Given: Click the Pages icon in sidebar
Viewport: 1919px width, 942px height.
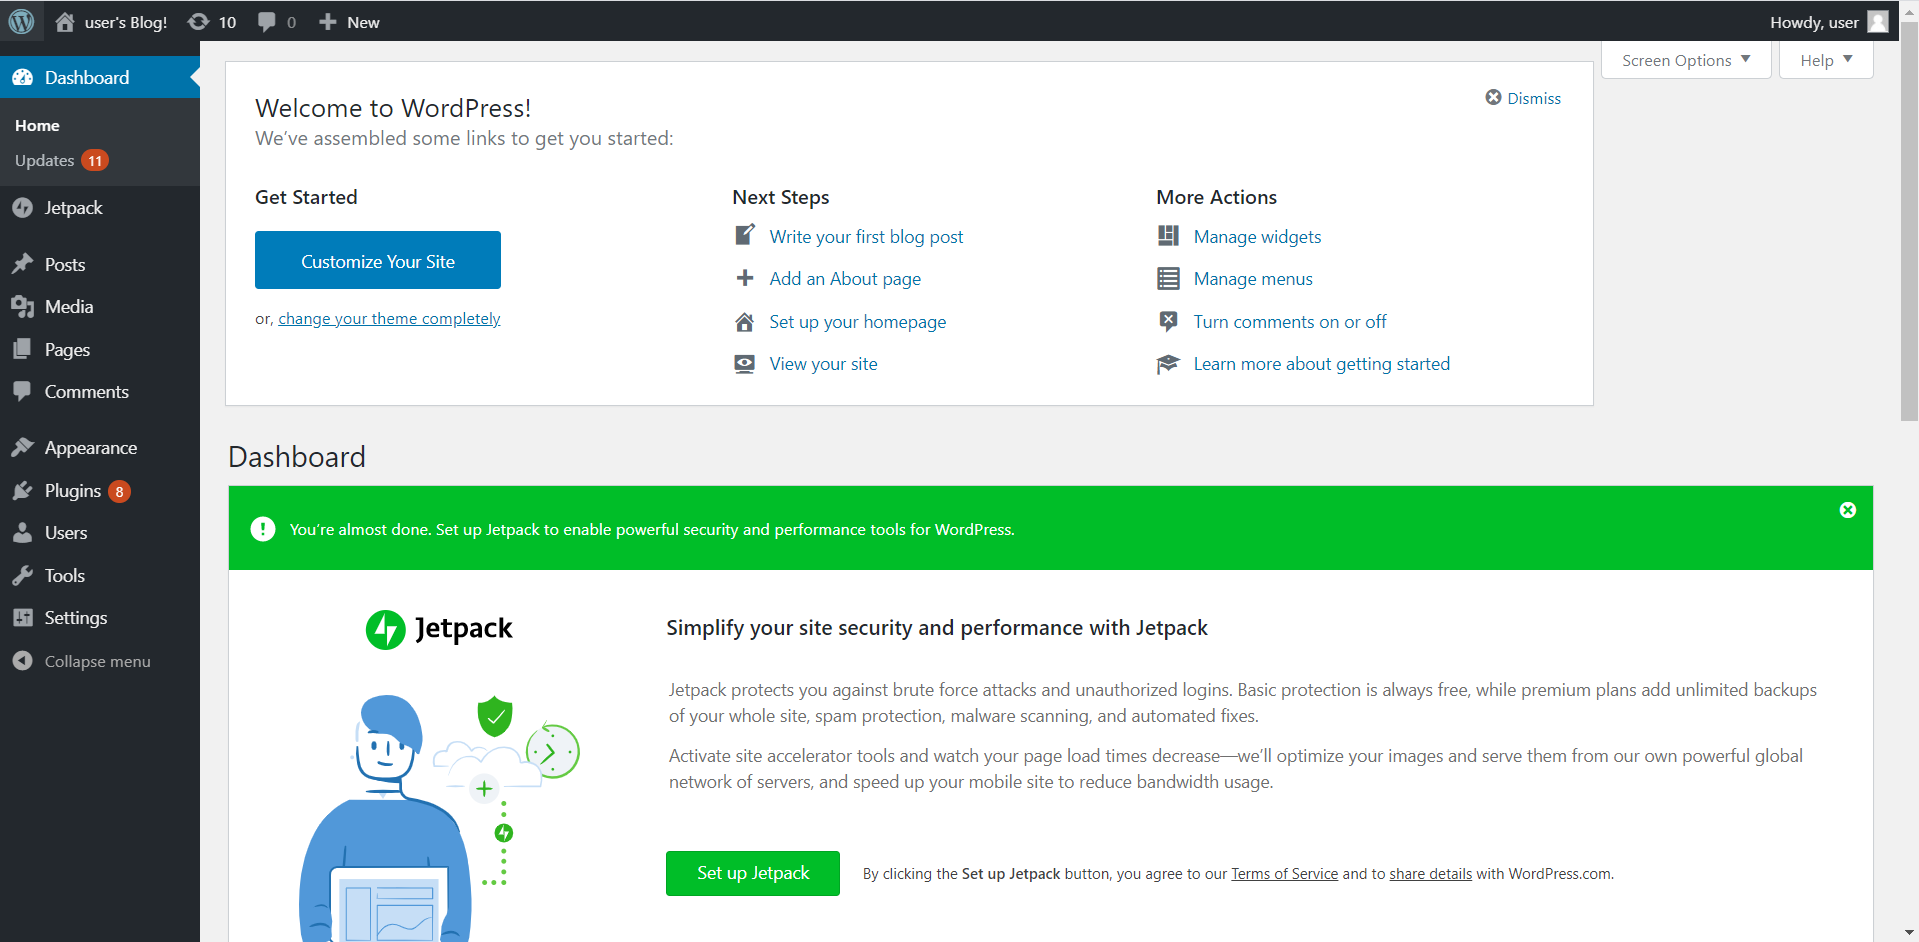Looking at the screenshot, I should (22, 349).
